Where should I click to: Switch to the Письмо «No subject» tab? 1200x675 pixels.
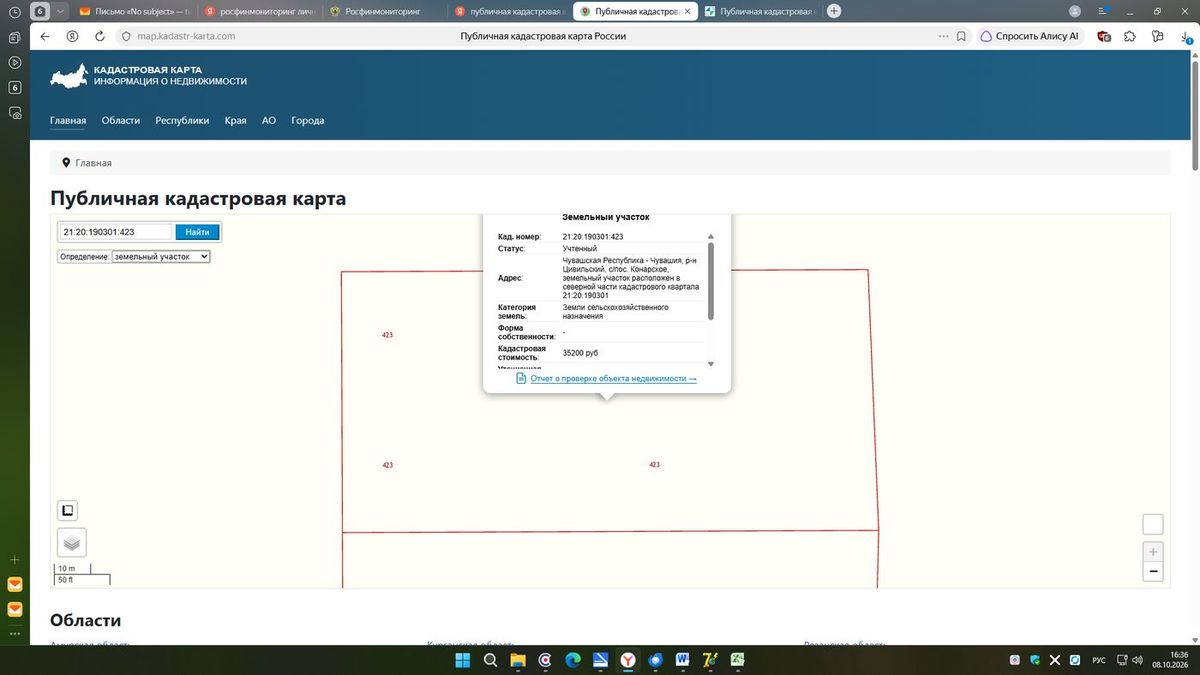[134, 11]
